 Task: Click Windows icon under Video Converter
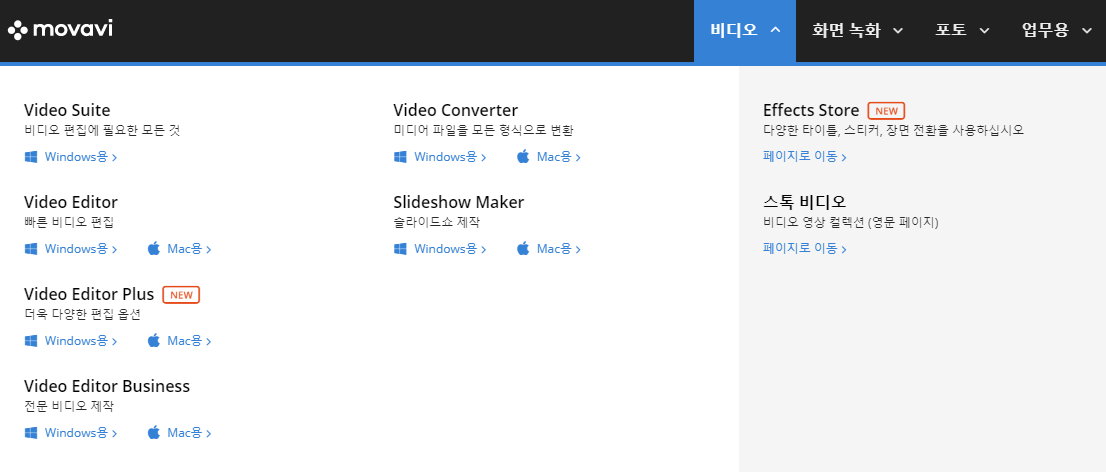click(x=401, y=157)
